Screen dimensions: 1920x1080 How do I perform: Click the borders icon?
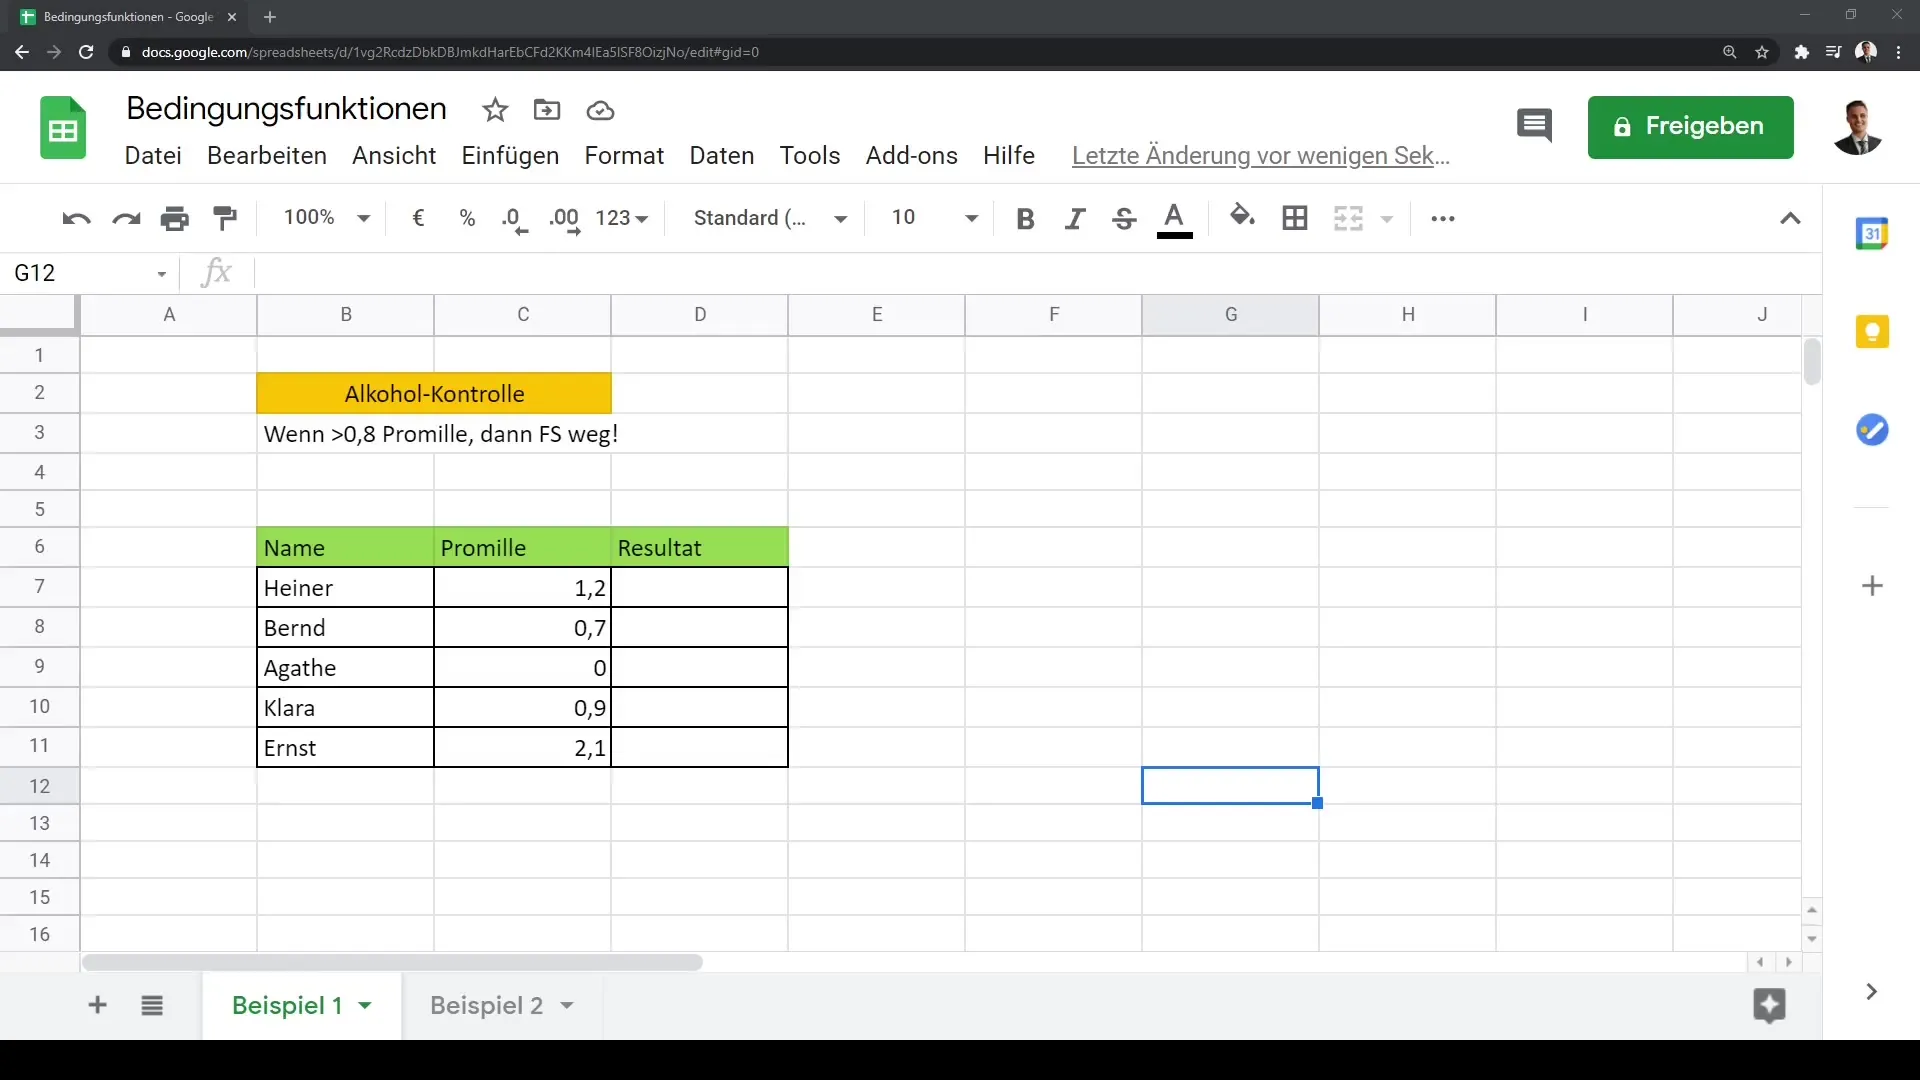click(1295, 218)
